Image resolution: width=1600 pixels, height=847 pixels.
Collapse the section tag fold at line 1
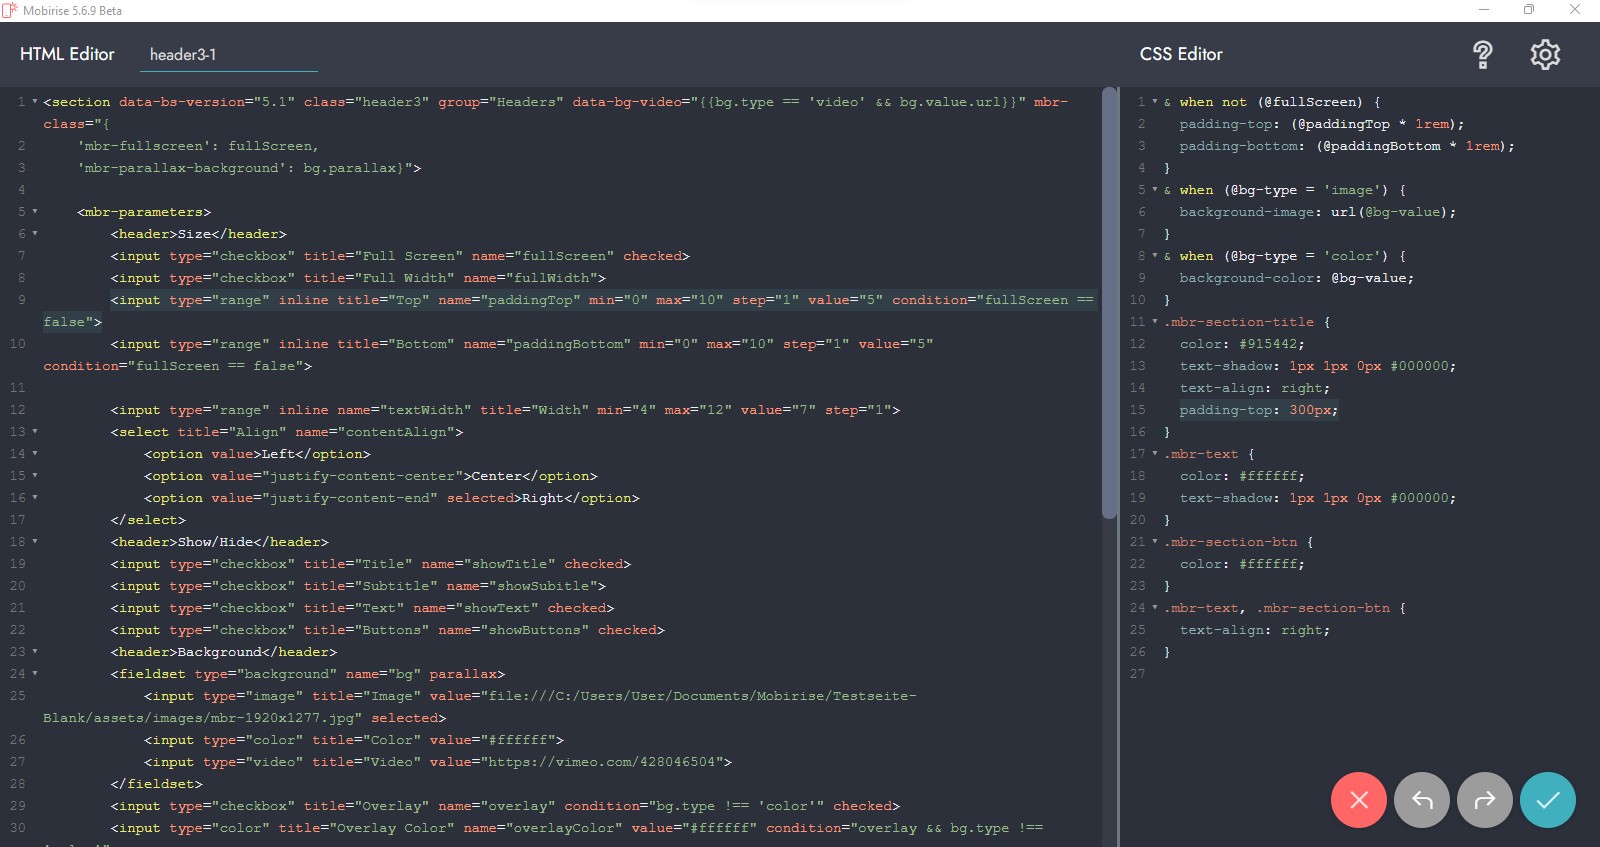point(35,102)
